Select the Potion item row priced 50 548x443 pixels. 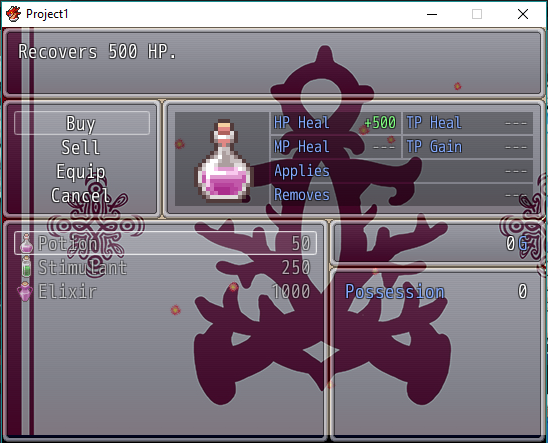click(x=165, y=243)
